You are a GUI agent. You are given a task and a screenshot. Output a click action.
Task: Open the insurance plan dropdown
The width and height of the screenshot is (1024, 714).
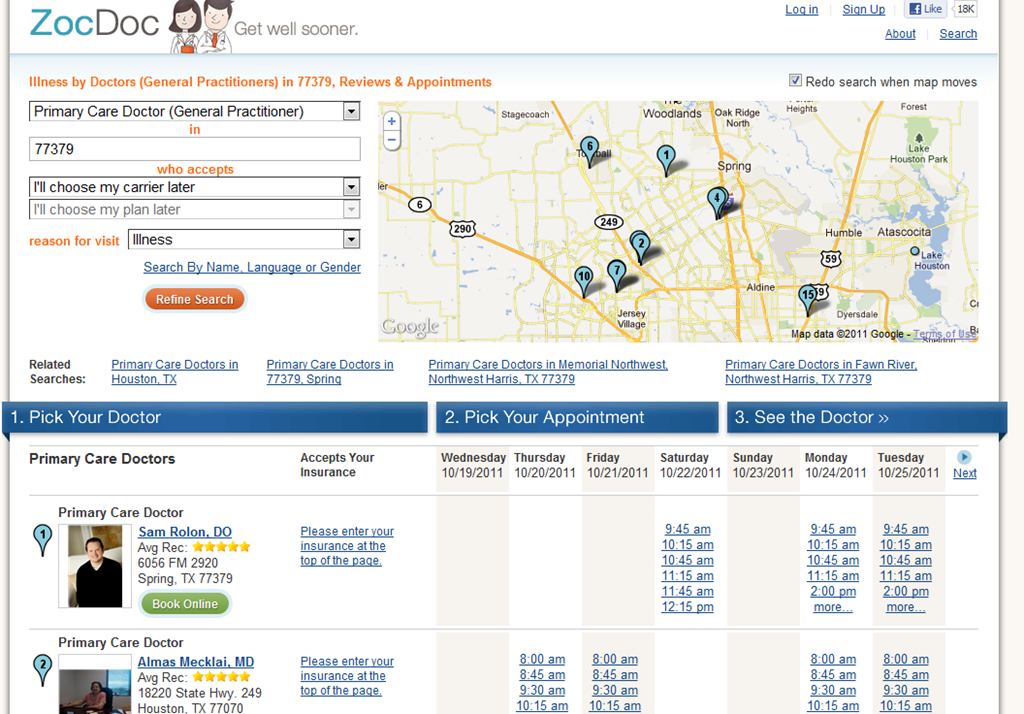[195, 210]
